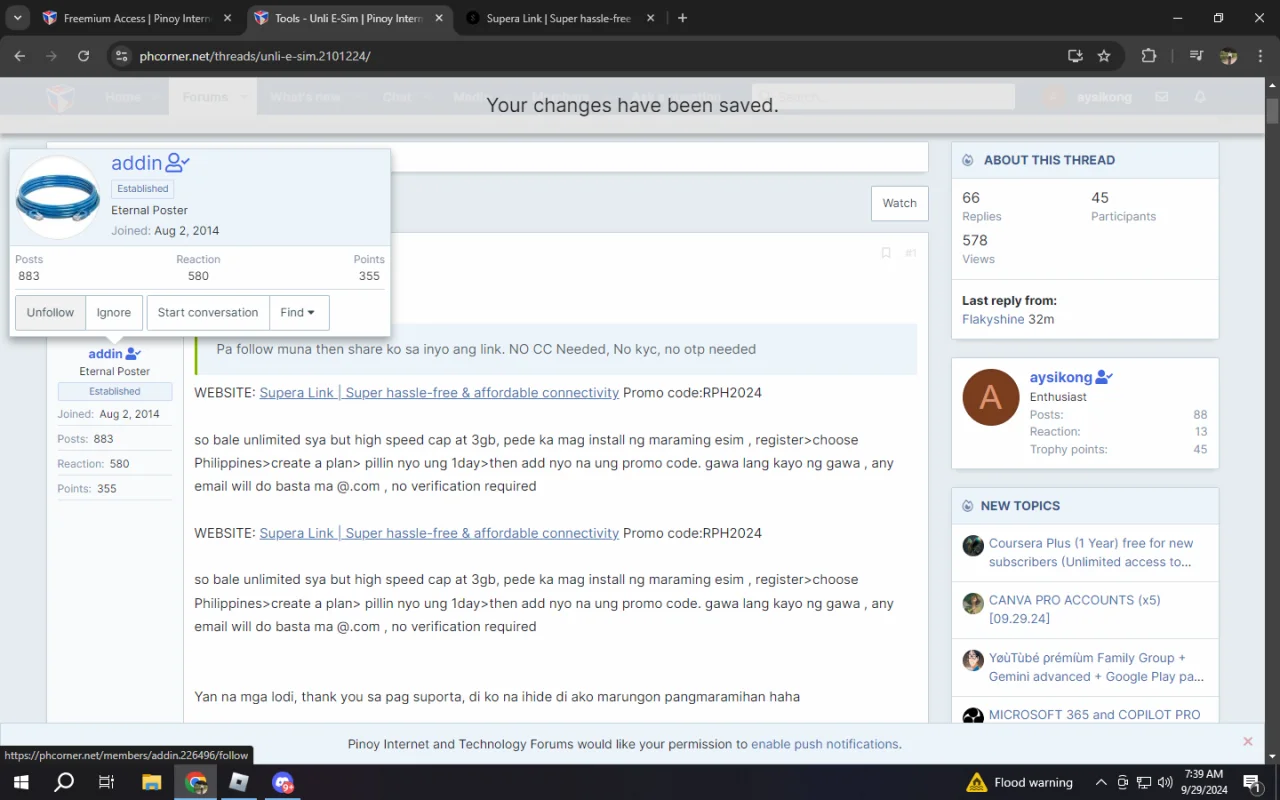Open the browser extensions menu

(x=1148, y=56)
